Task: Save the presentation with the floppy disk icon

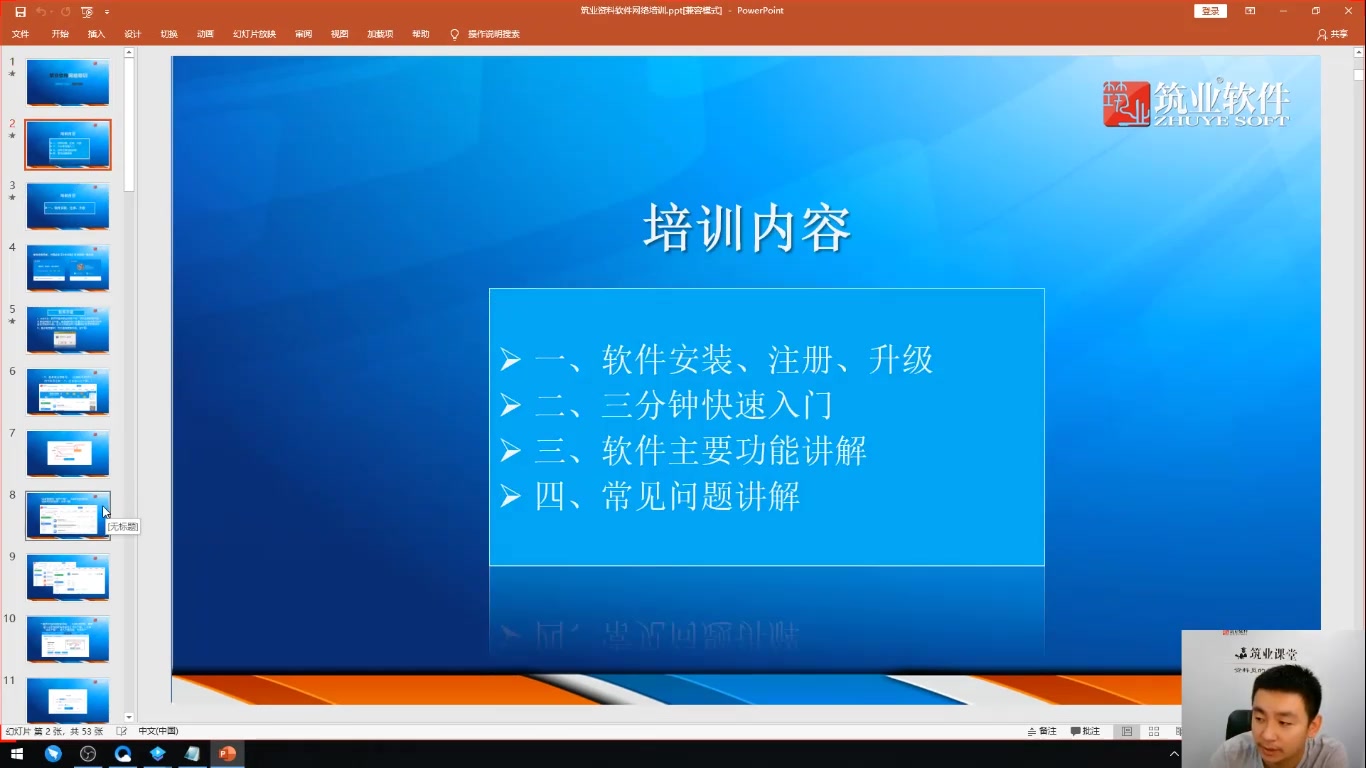Action: click(x=20, y=11)
